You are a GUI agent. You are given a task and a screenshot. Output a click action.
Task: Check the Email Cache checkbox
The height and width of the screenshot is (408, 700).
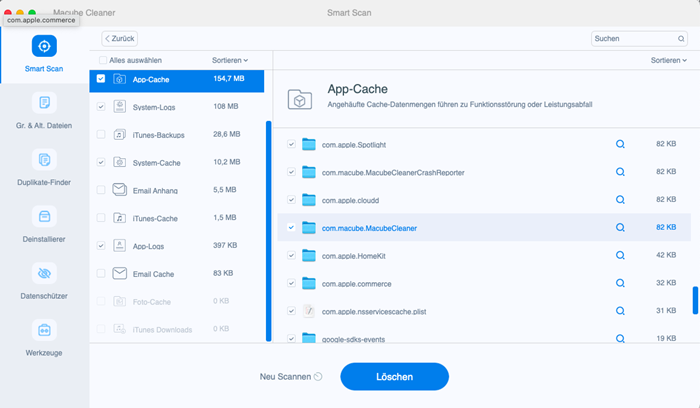101,273
